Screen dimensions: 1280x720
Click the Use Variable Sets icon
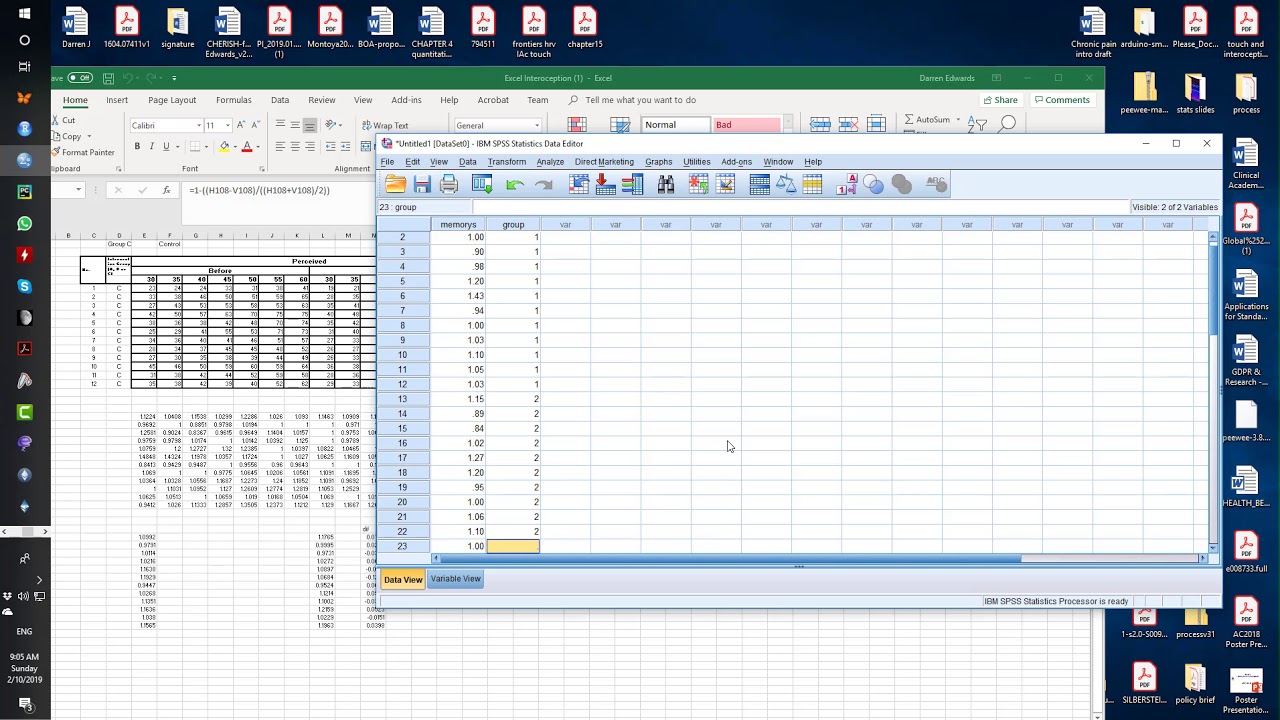point(874,184)
